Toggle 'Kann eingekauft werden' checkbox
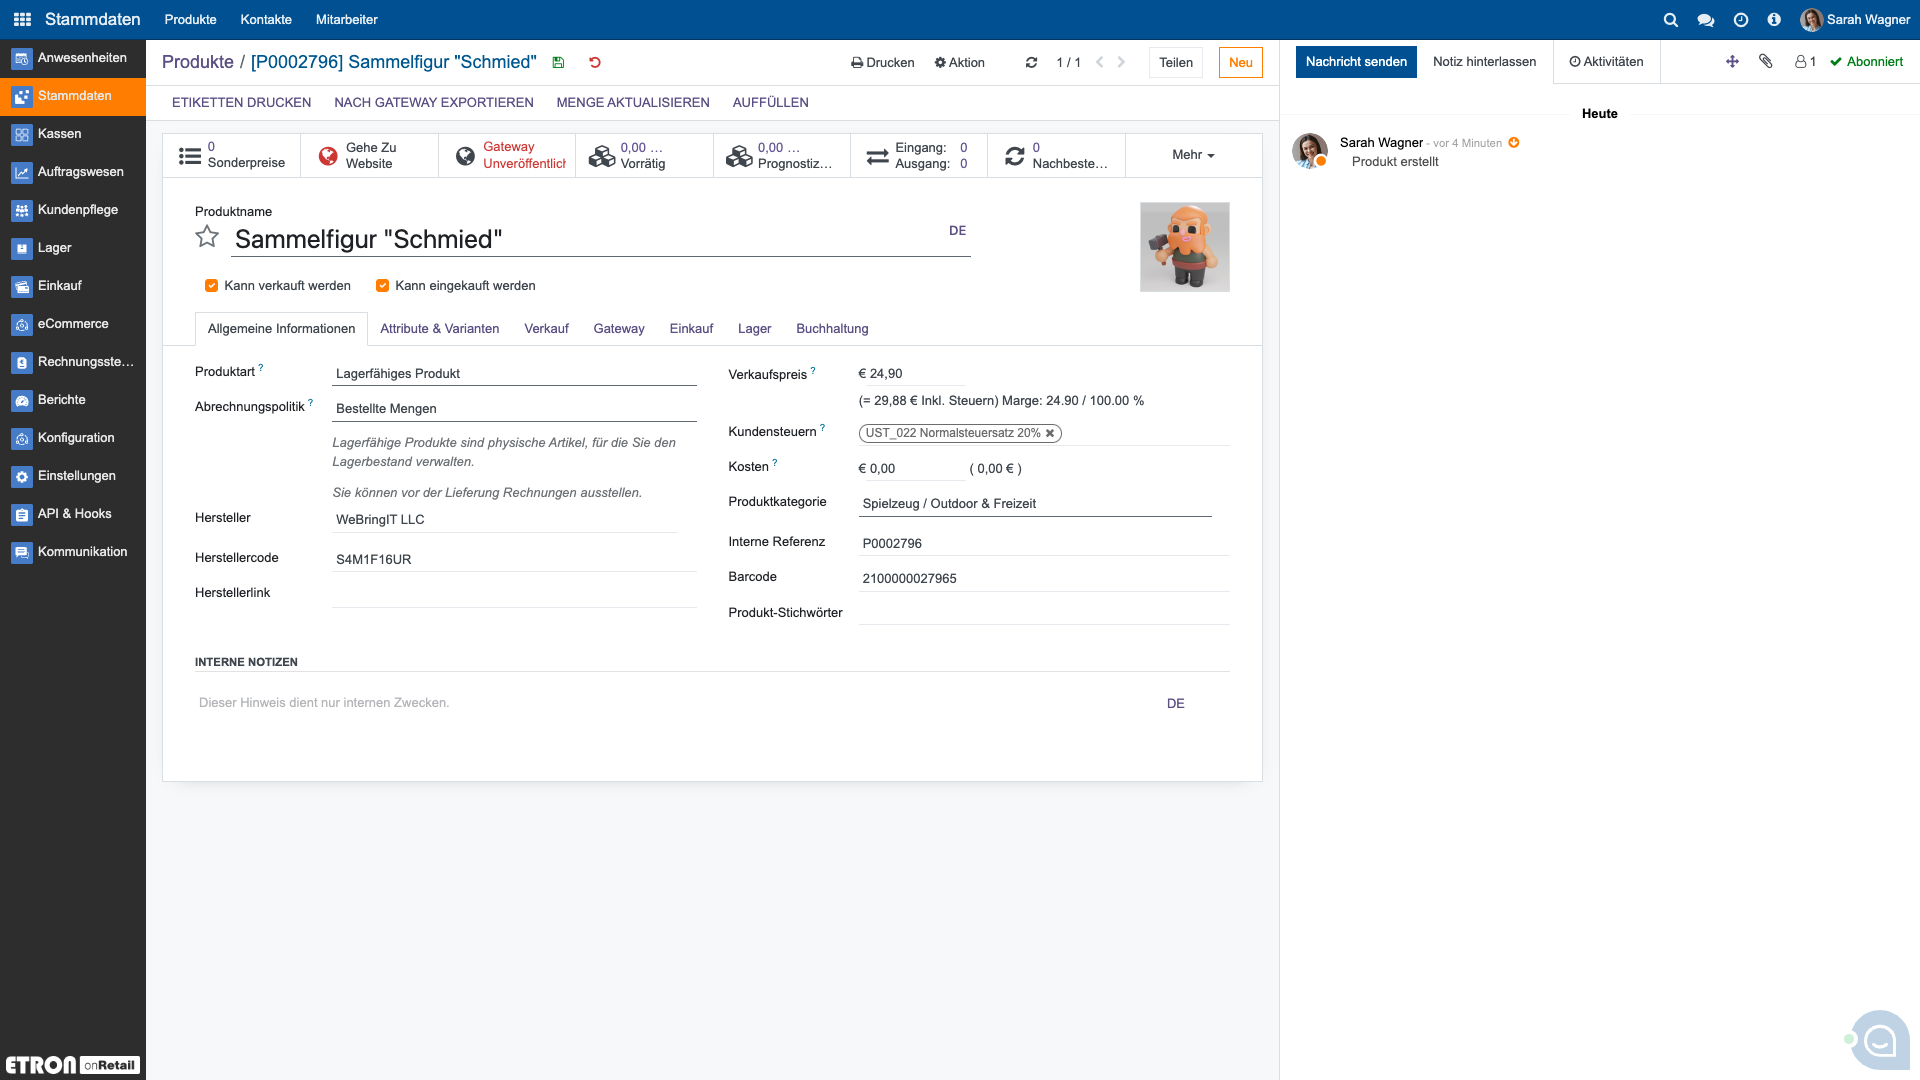 382,286
